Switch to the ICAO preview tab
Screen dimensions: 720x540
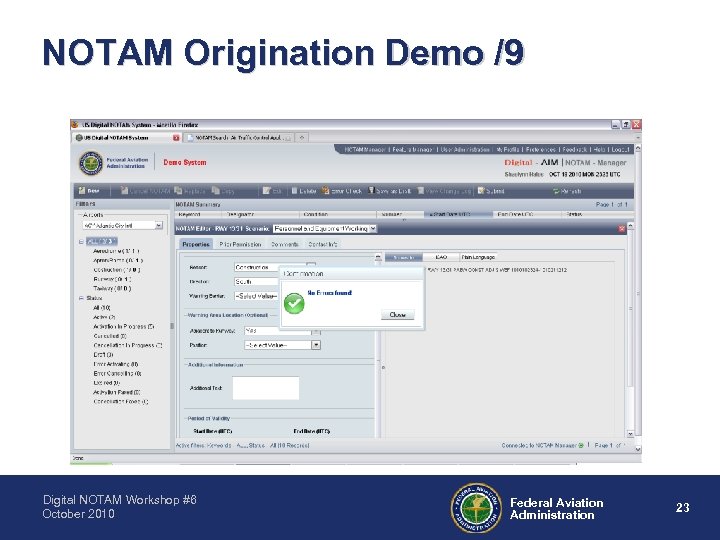(x=441, y=257)
